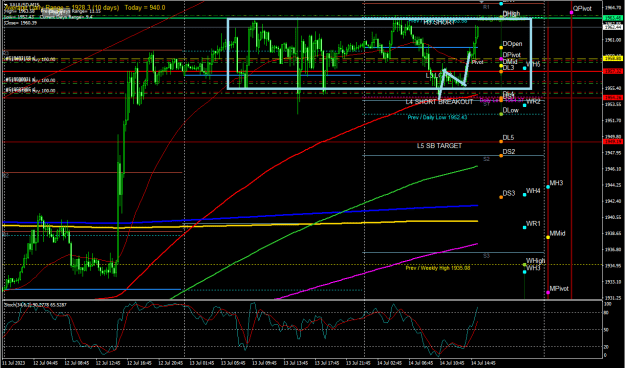The width and height of the screenshot is (625, 368).
Task: Click the yellow MMid monthly dot
Action: point(548,237)
